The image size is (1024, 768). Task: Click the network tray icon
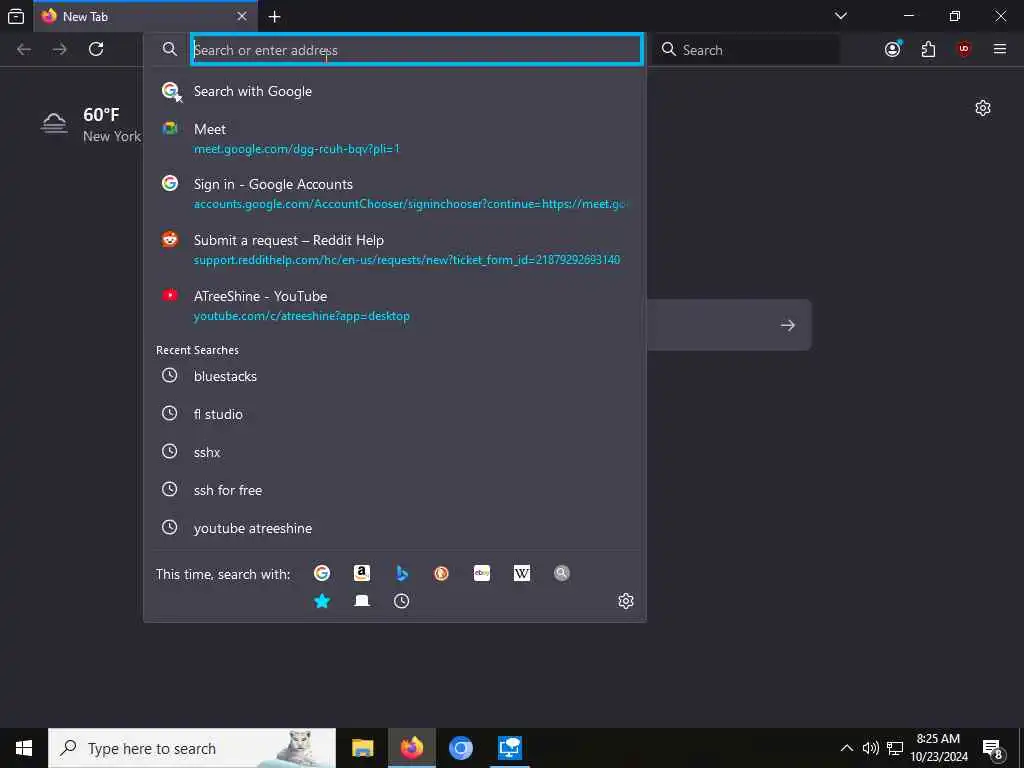(x=895, y=748)
